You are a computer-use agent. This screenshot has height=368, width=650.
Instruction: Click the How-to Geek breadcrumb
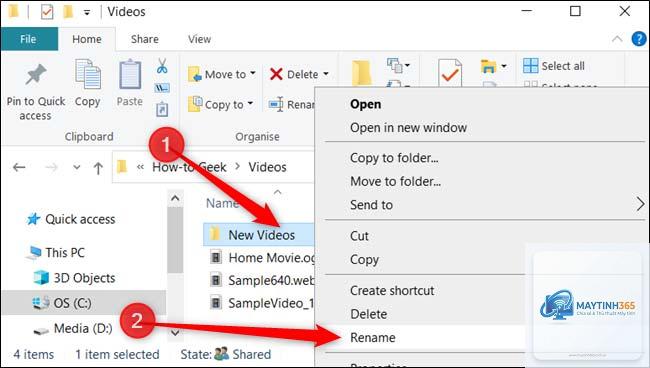pos(189,167)
